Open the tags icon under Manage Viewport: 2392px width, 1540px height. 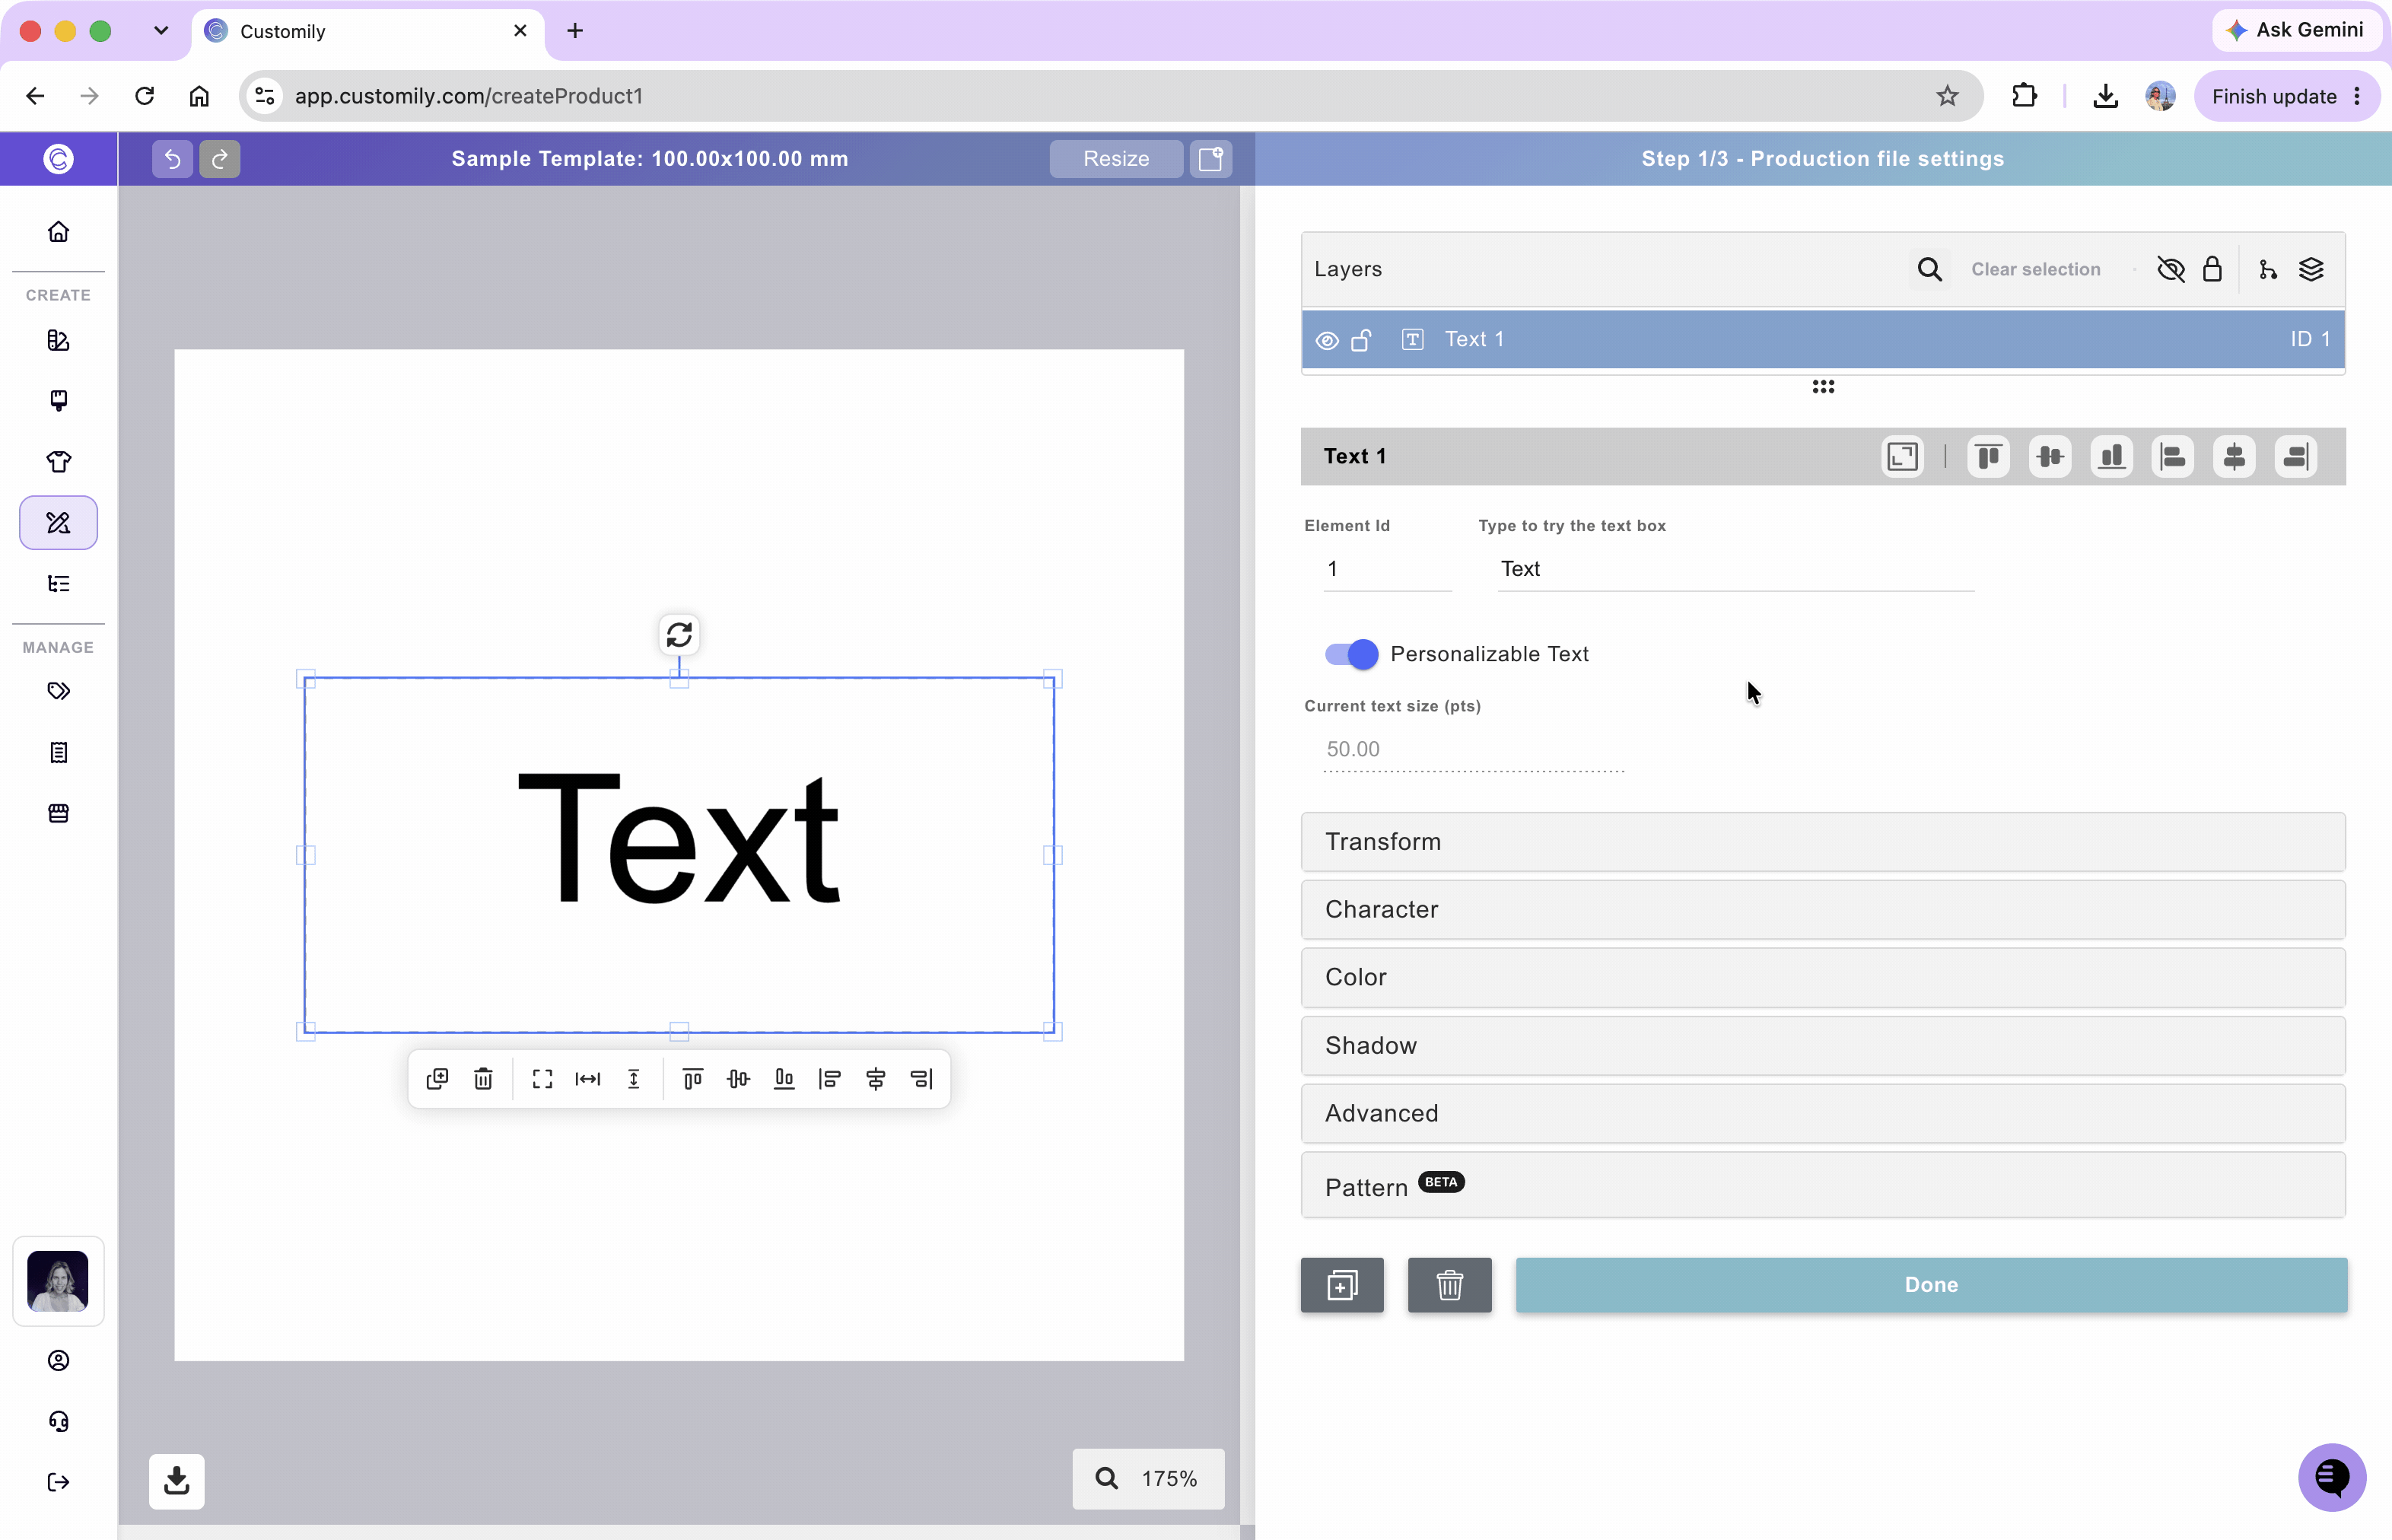click(59, 691)
